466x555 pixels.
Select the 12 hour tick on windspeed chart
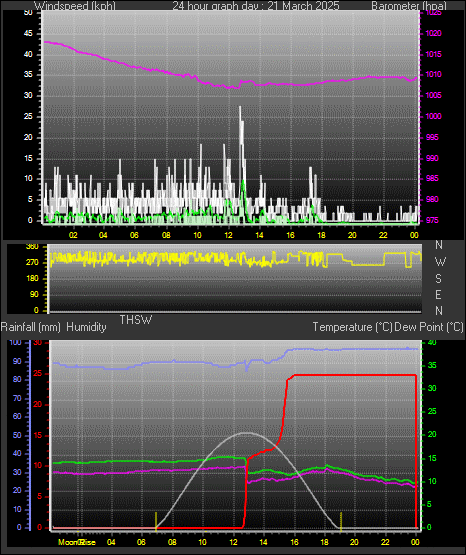tap(228, 235)
